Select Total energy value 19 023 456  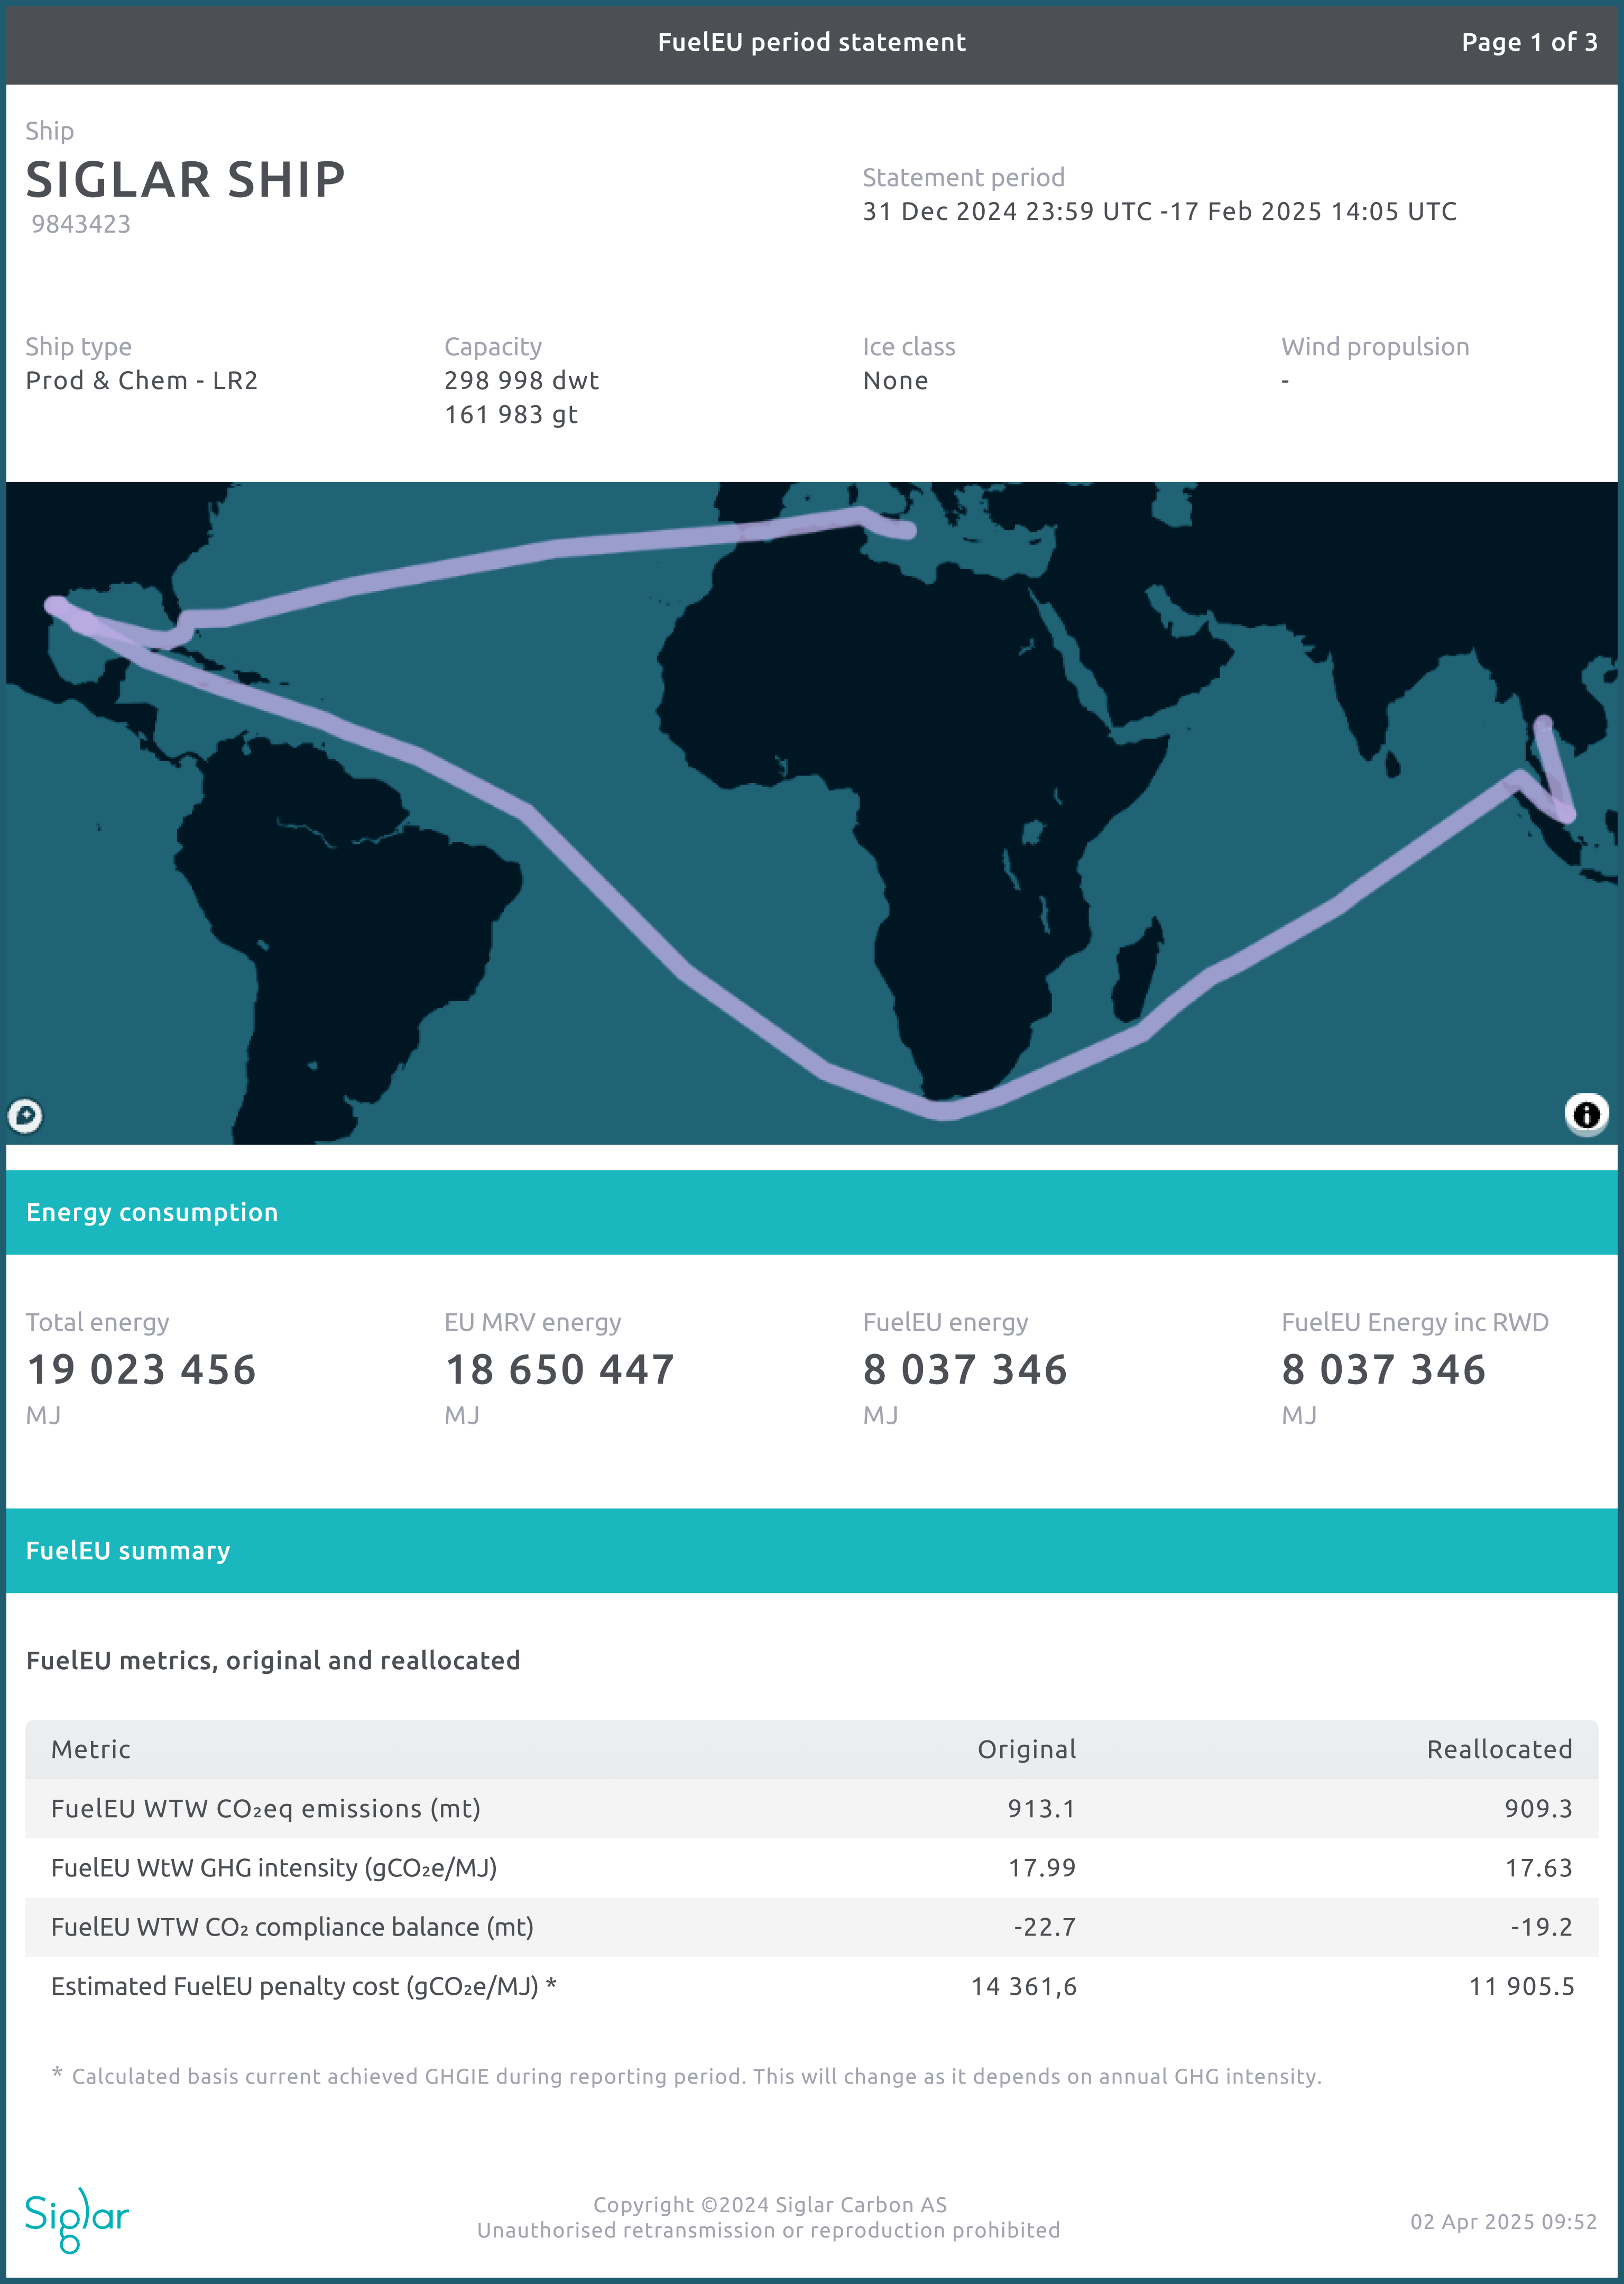tap(141, 1369)
